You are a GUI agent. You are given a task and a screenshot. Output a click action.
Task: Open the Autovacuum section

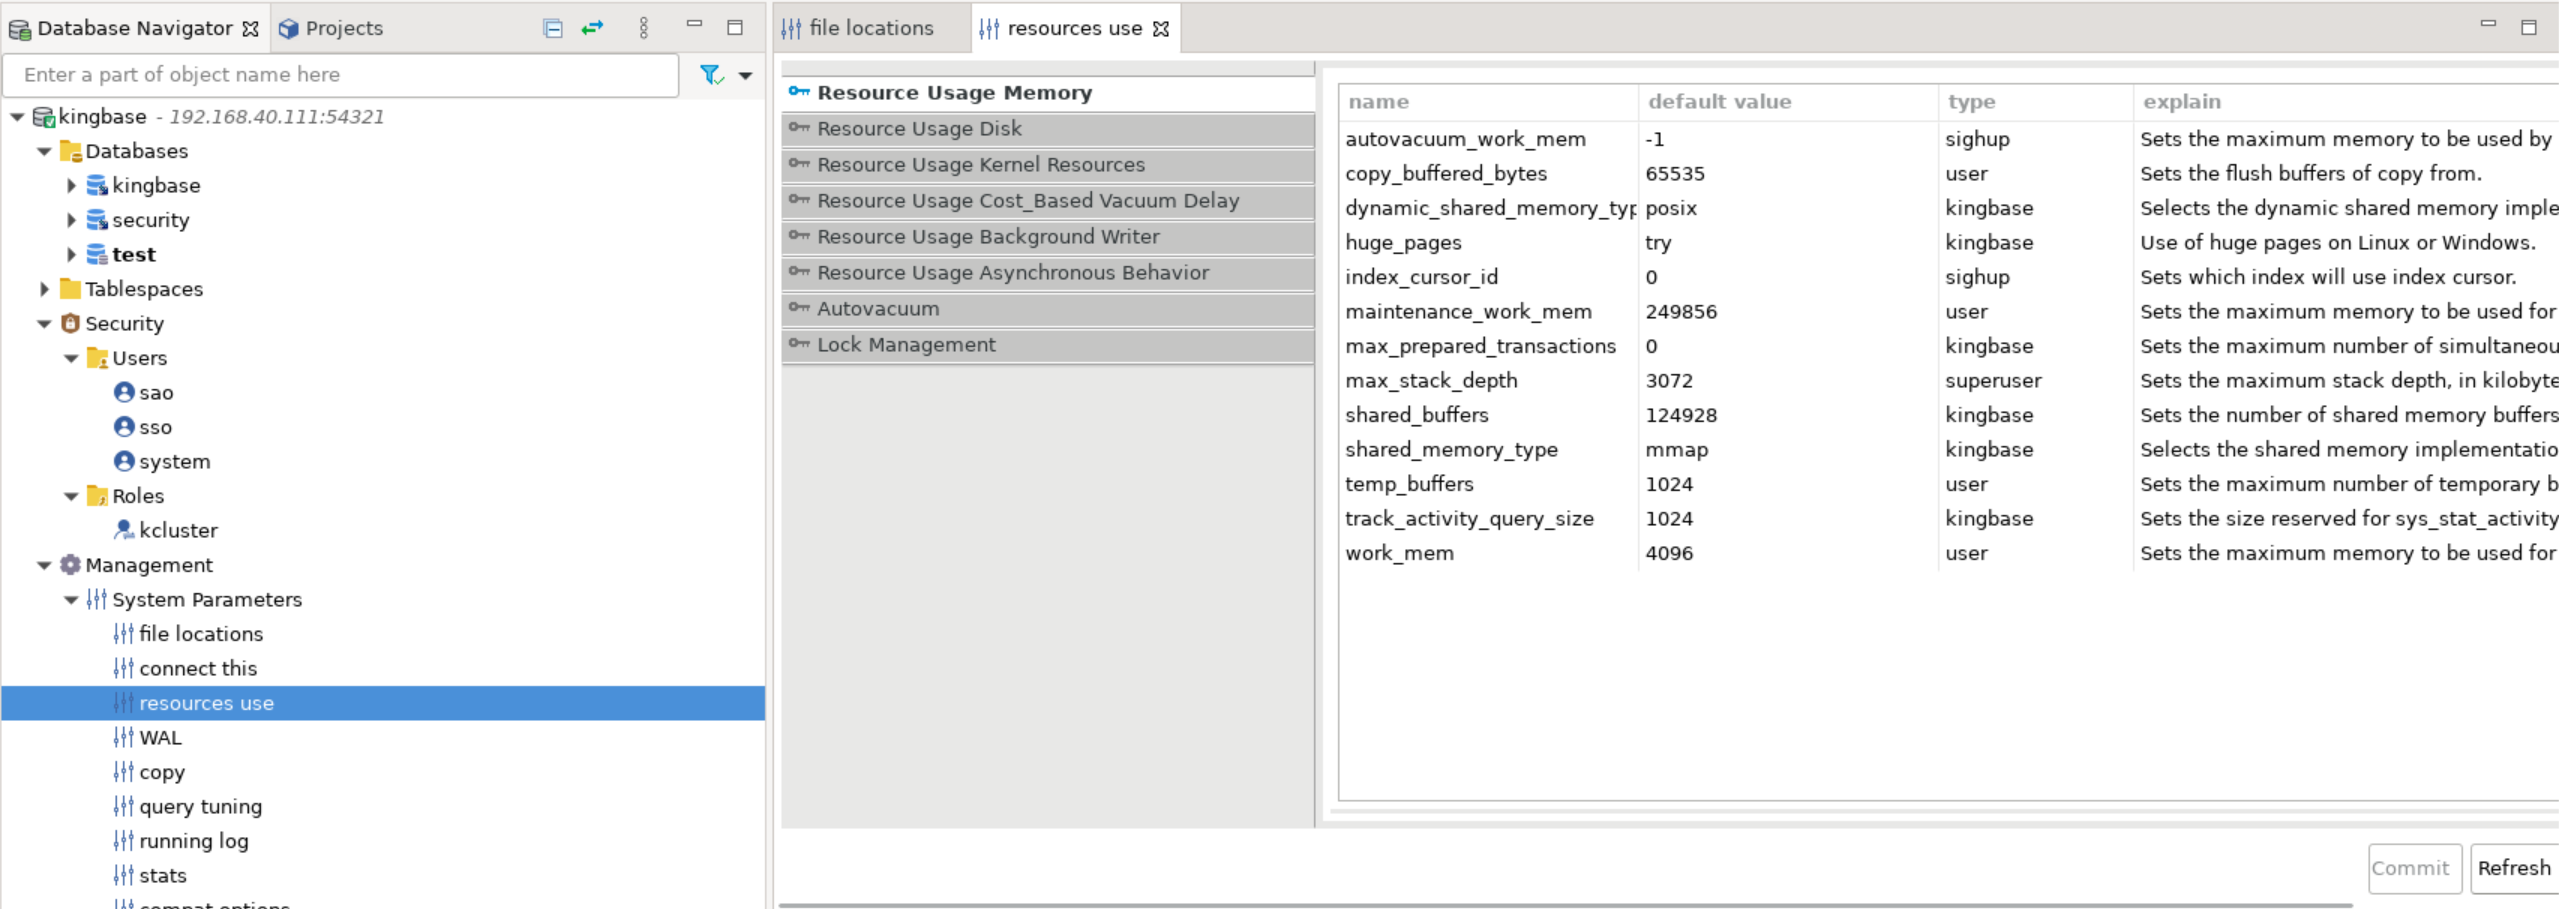tap(878, 309)
